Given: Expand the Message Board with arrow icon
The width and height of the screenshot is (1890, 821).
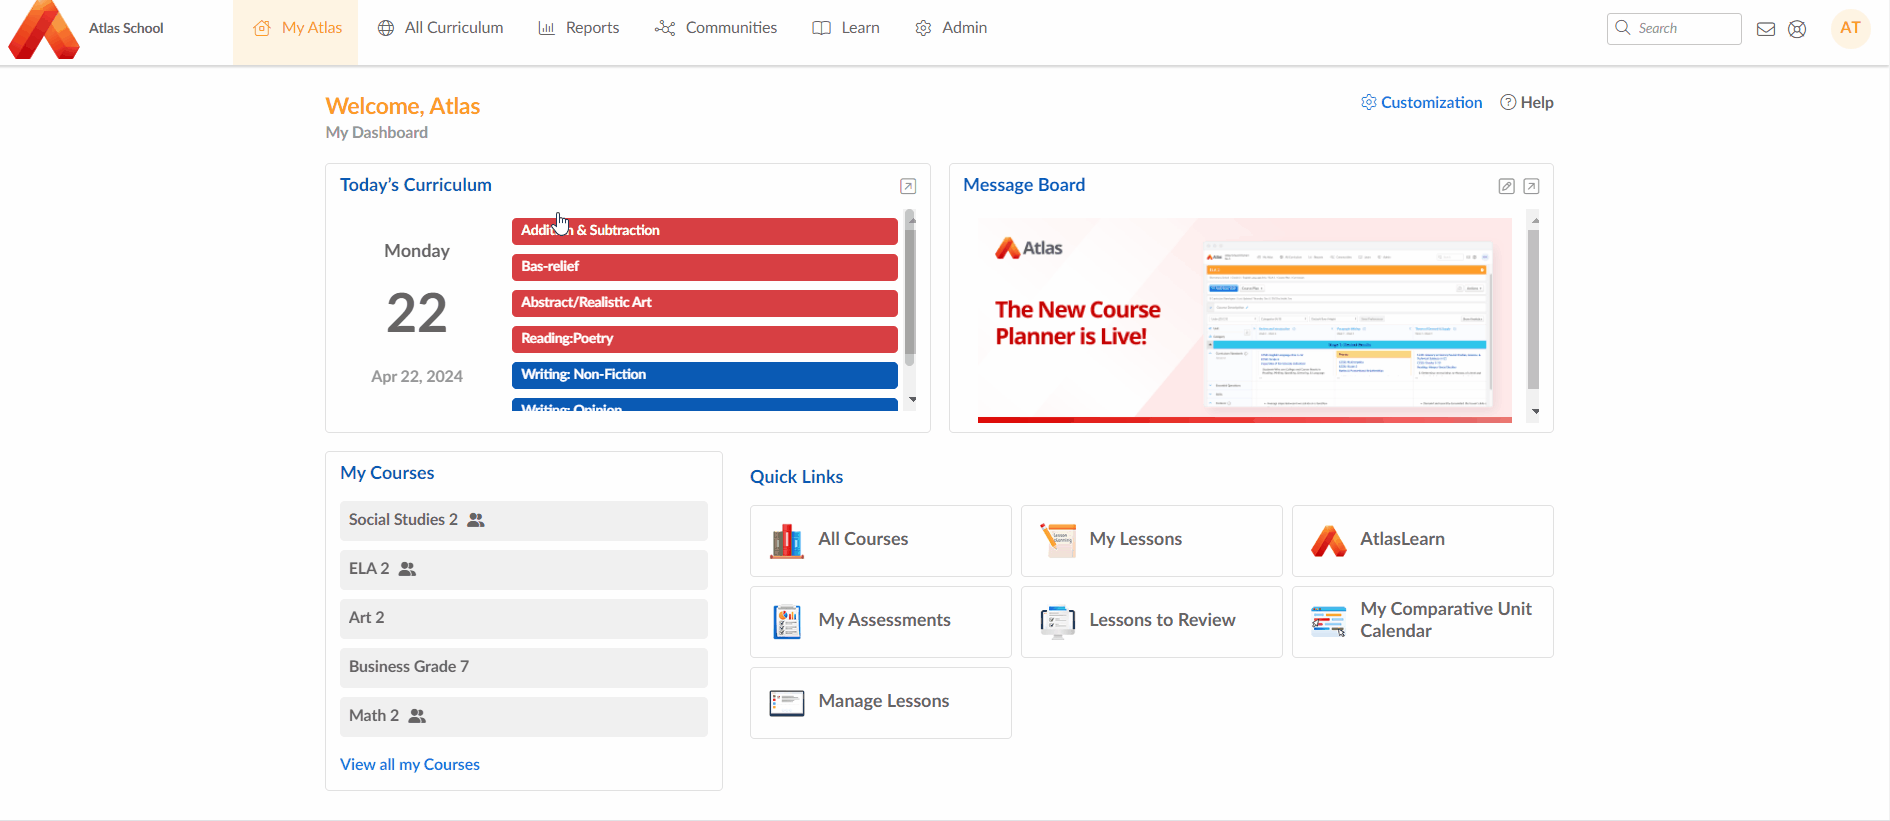Looking at the screenshot, I should click(x=1531, y=186).
